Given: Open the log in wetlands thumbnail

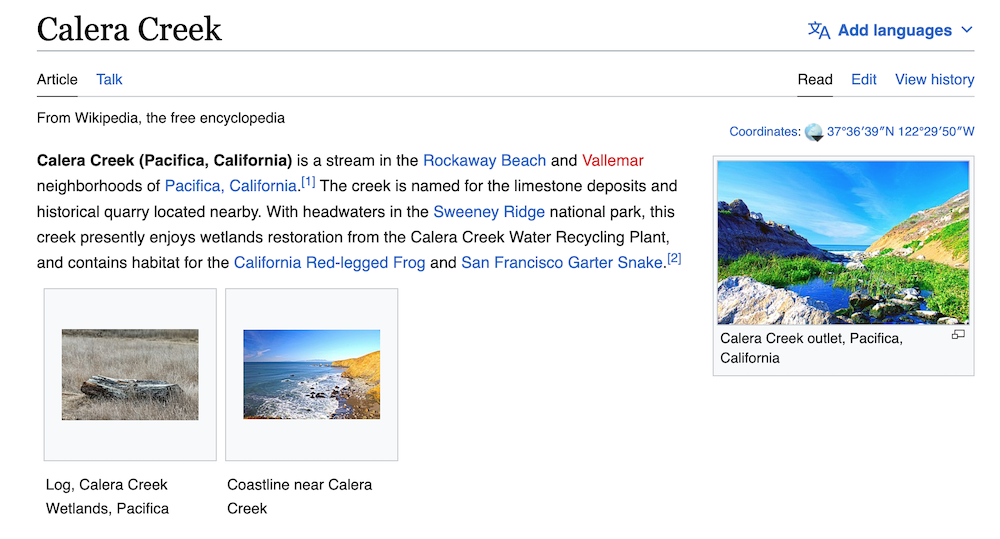Looking at the screenshot, I should tap(130, 374).
